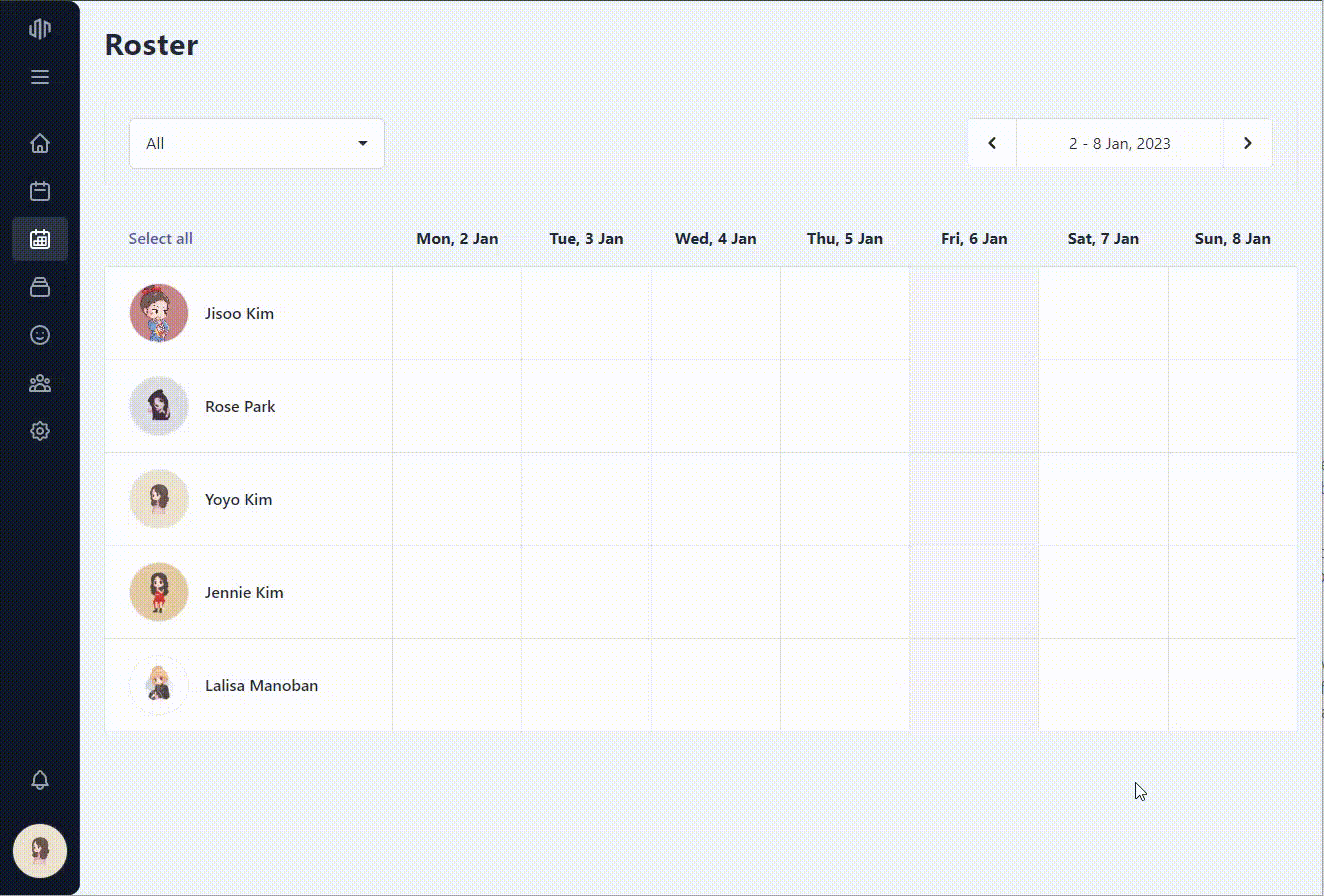Select the name 'Rose Park'

click(240, 406)
